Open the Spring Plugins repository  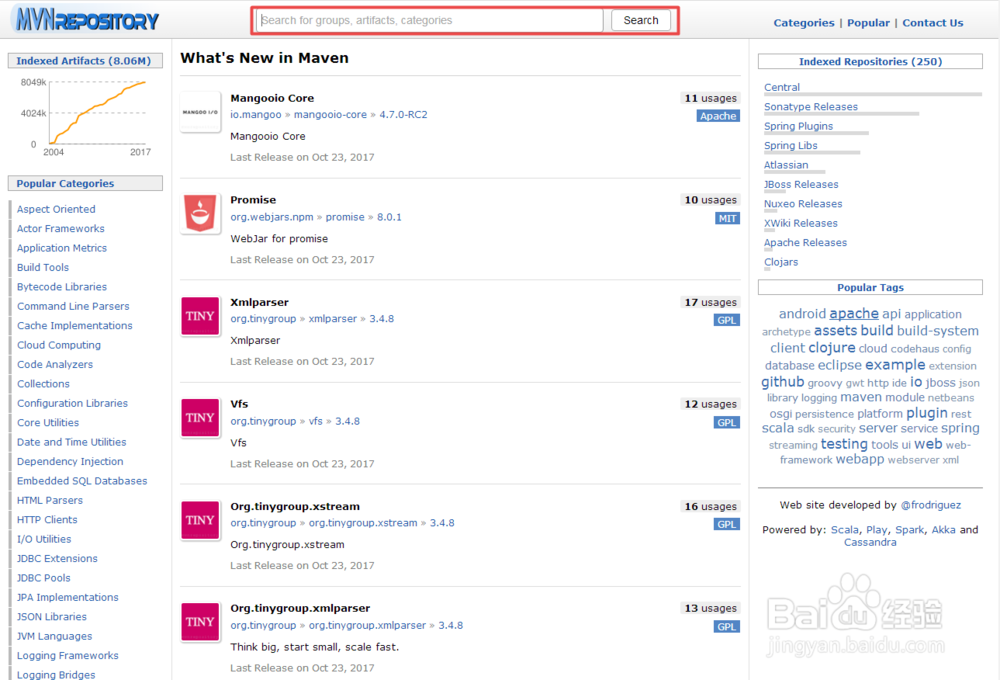[798, 126]
